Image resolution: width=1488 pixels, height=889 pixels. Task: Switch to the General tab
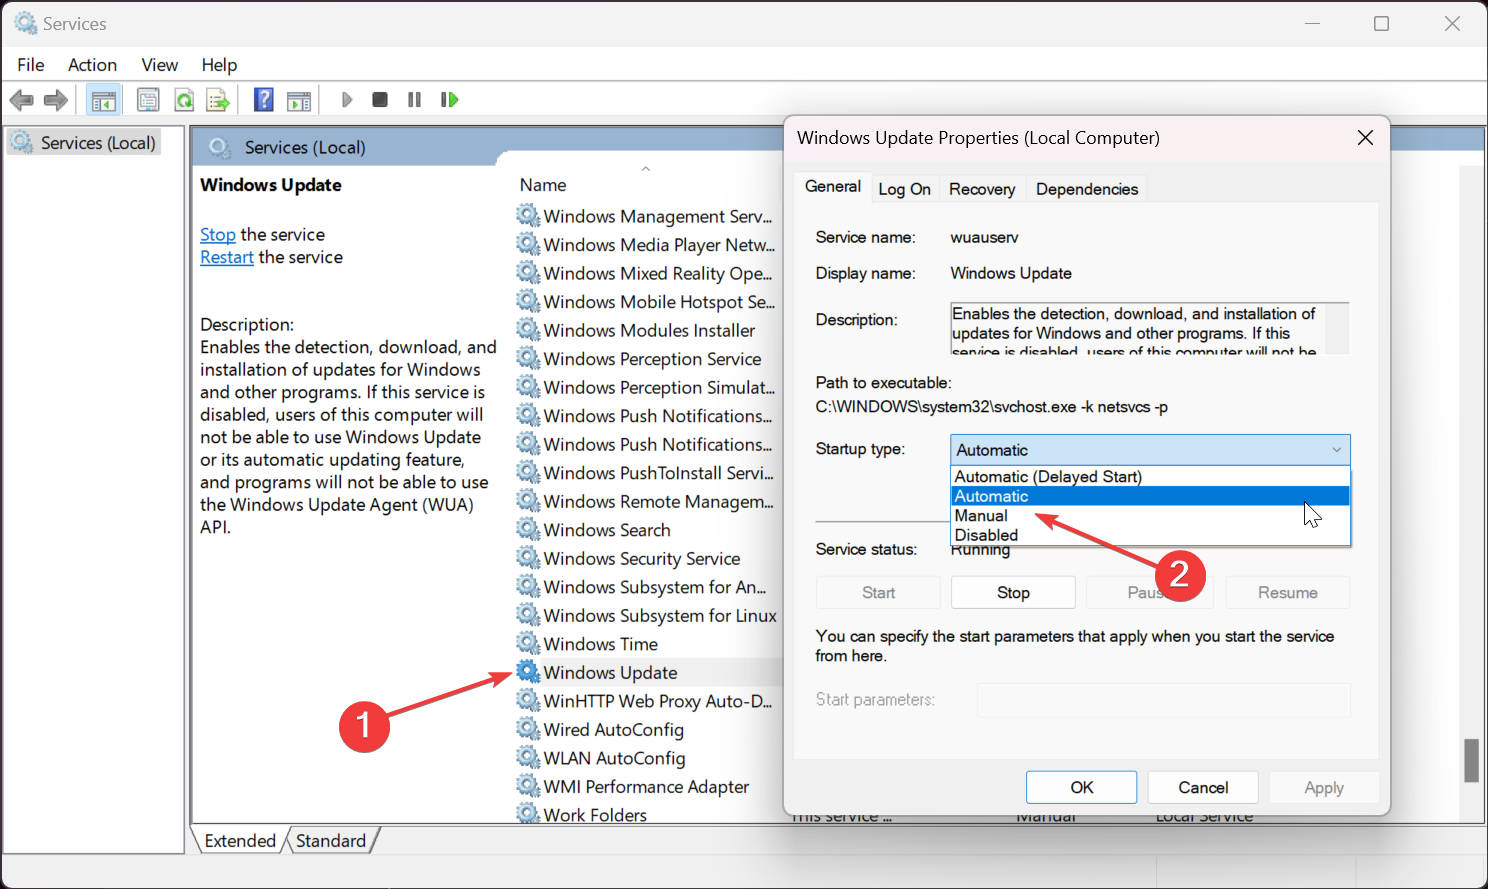833,187
